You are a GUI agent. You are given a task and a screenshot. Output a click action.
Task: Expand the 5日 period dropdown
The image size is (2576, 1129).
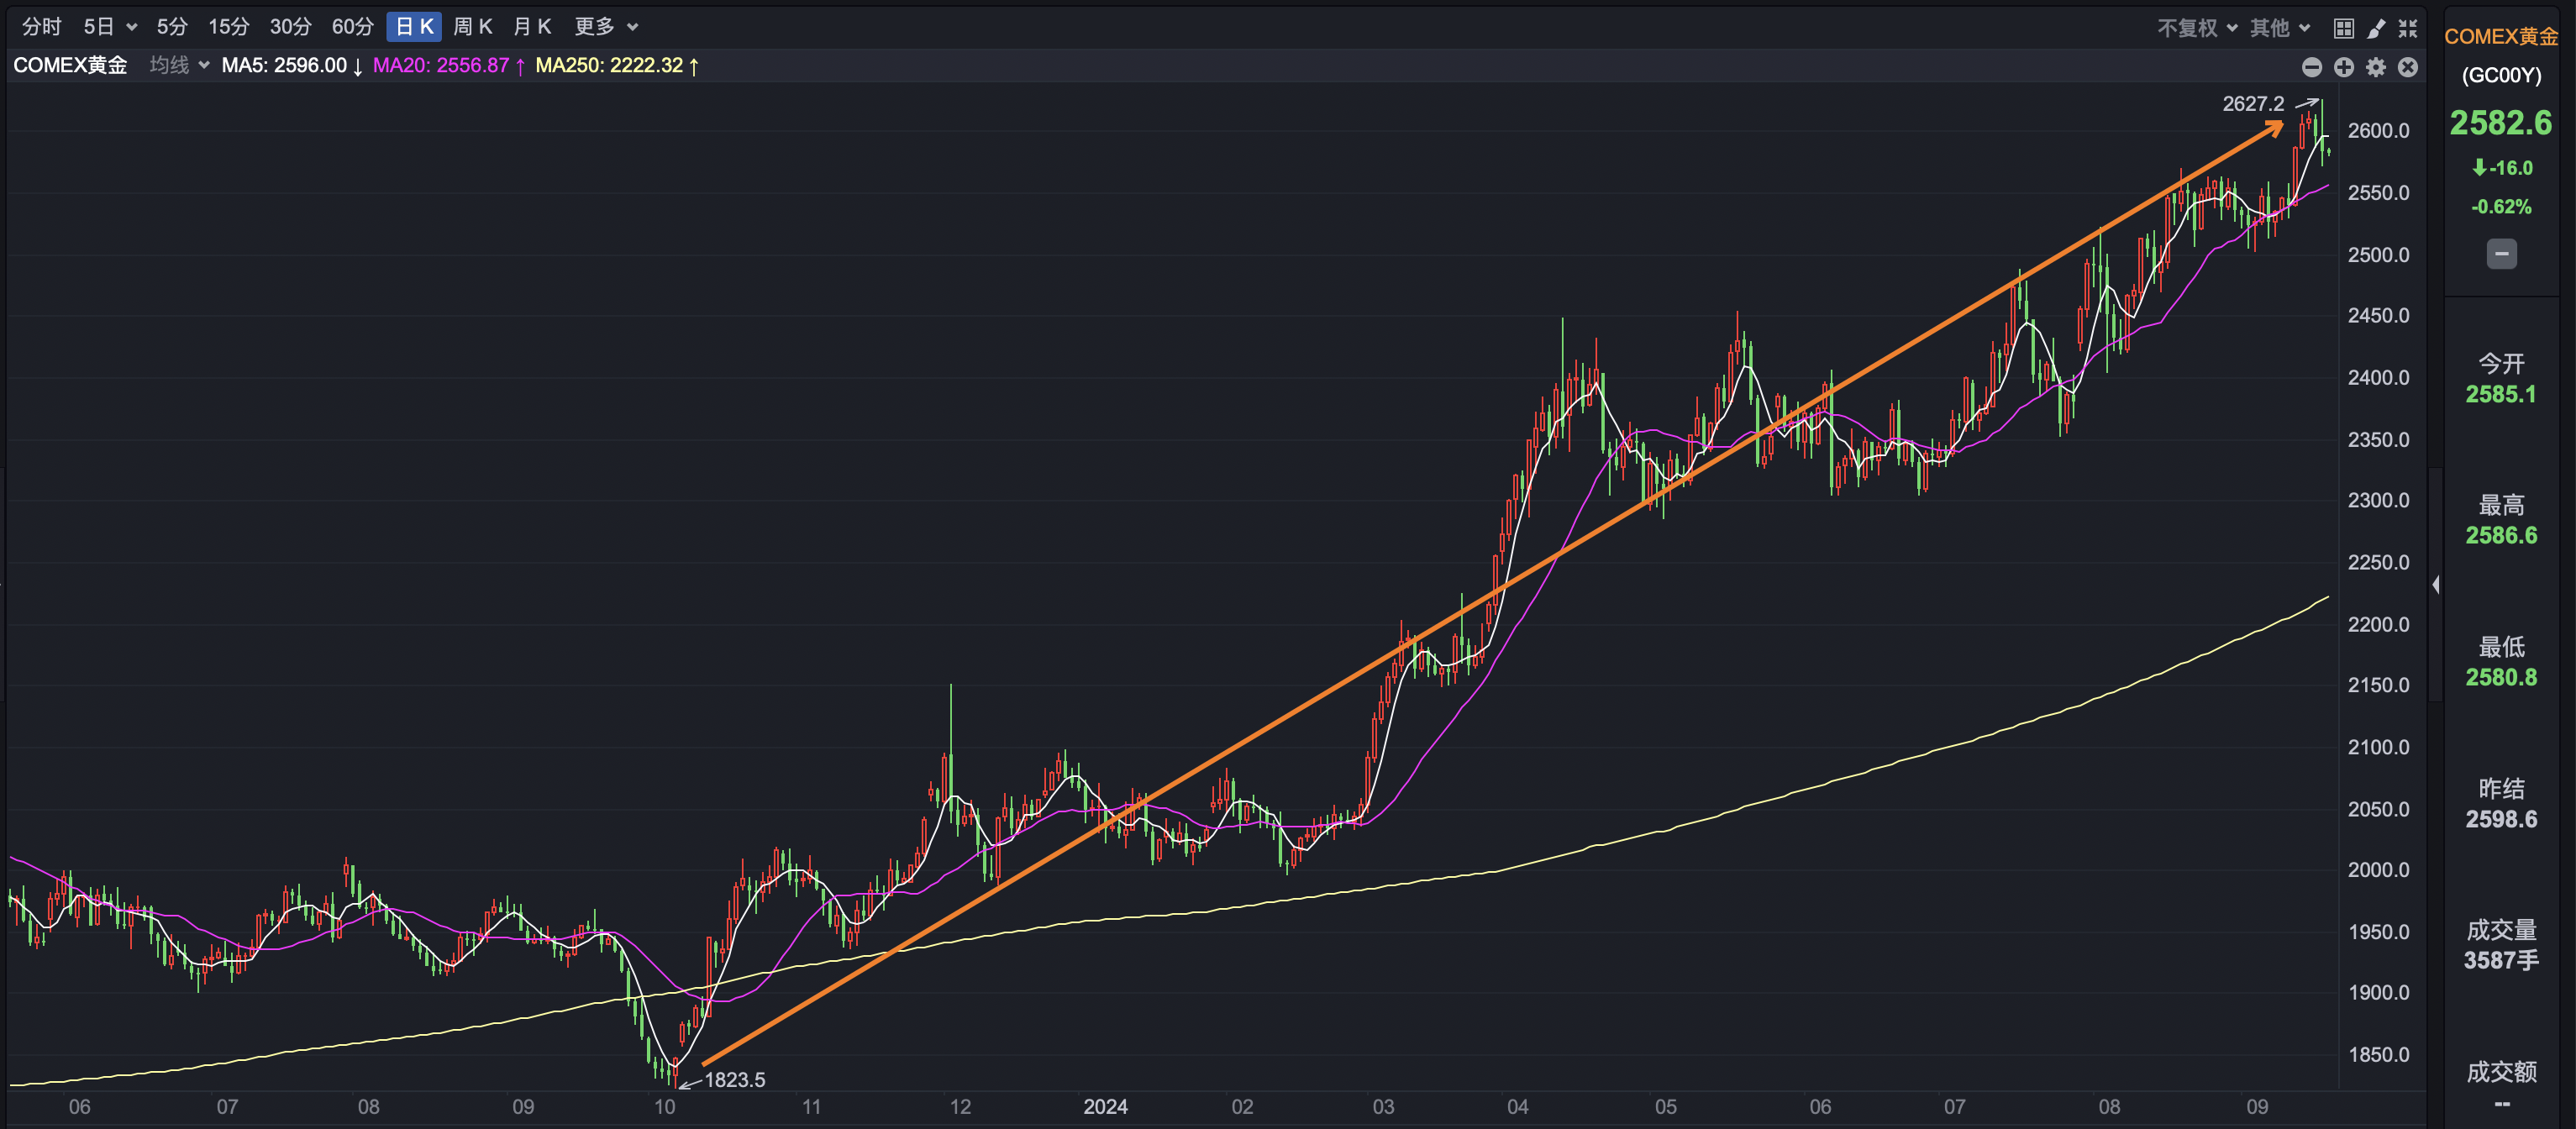tap(109, 27)
